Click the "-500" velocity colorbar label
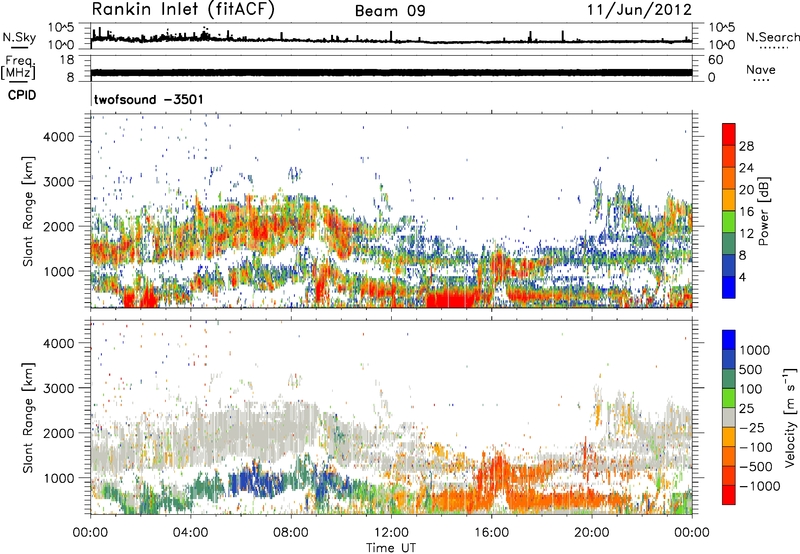This screenshot has width=800, height=554. (755, 466)
